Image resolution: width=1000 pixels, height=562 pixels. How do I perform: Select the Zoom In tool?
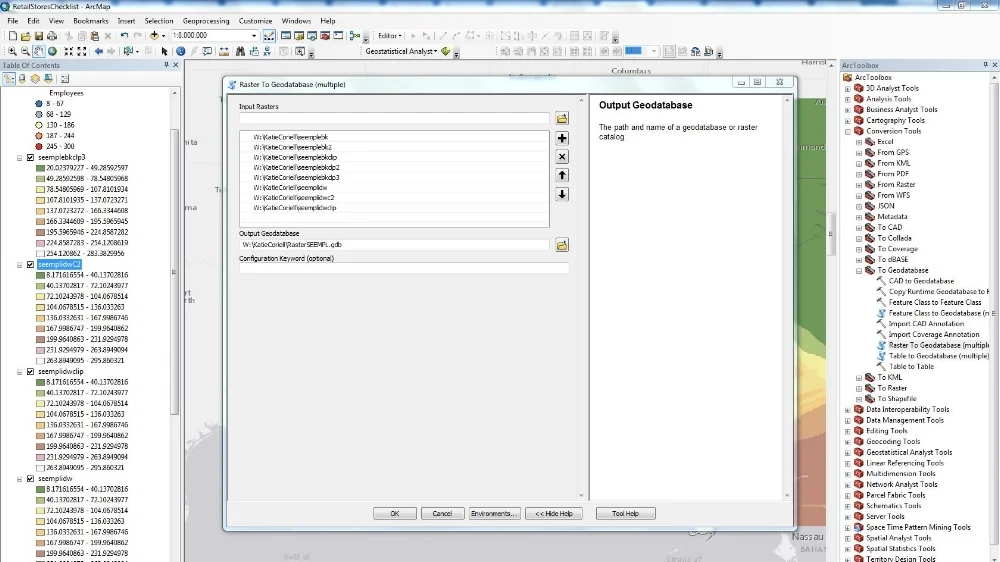pos(12,52)
